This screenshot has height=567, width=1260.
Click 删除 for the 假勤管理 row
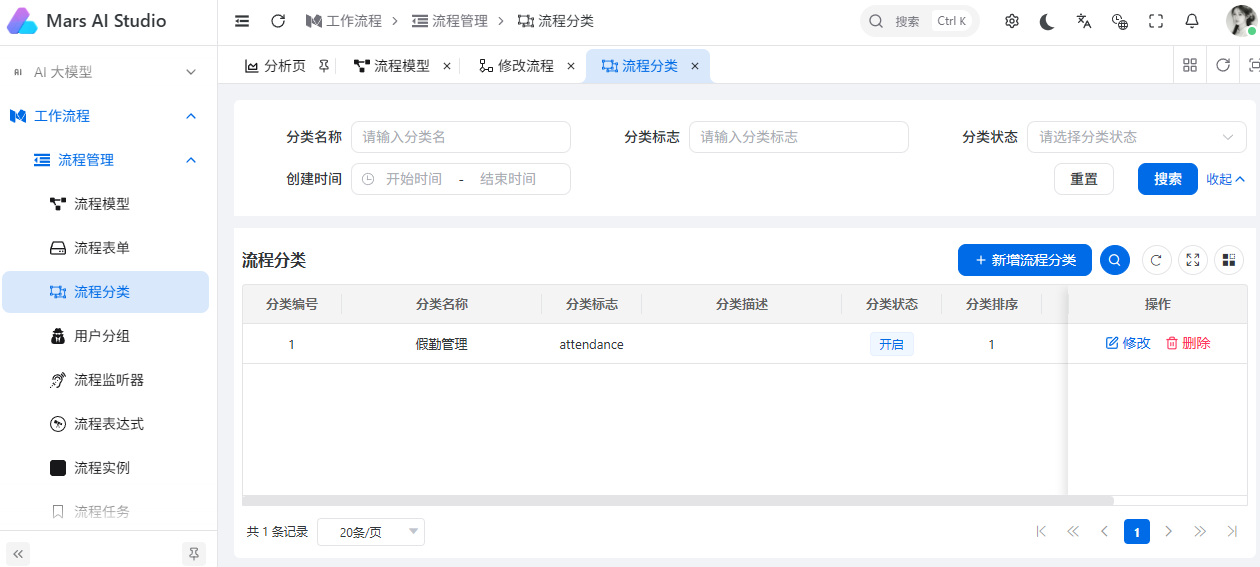point(1188,343)
